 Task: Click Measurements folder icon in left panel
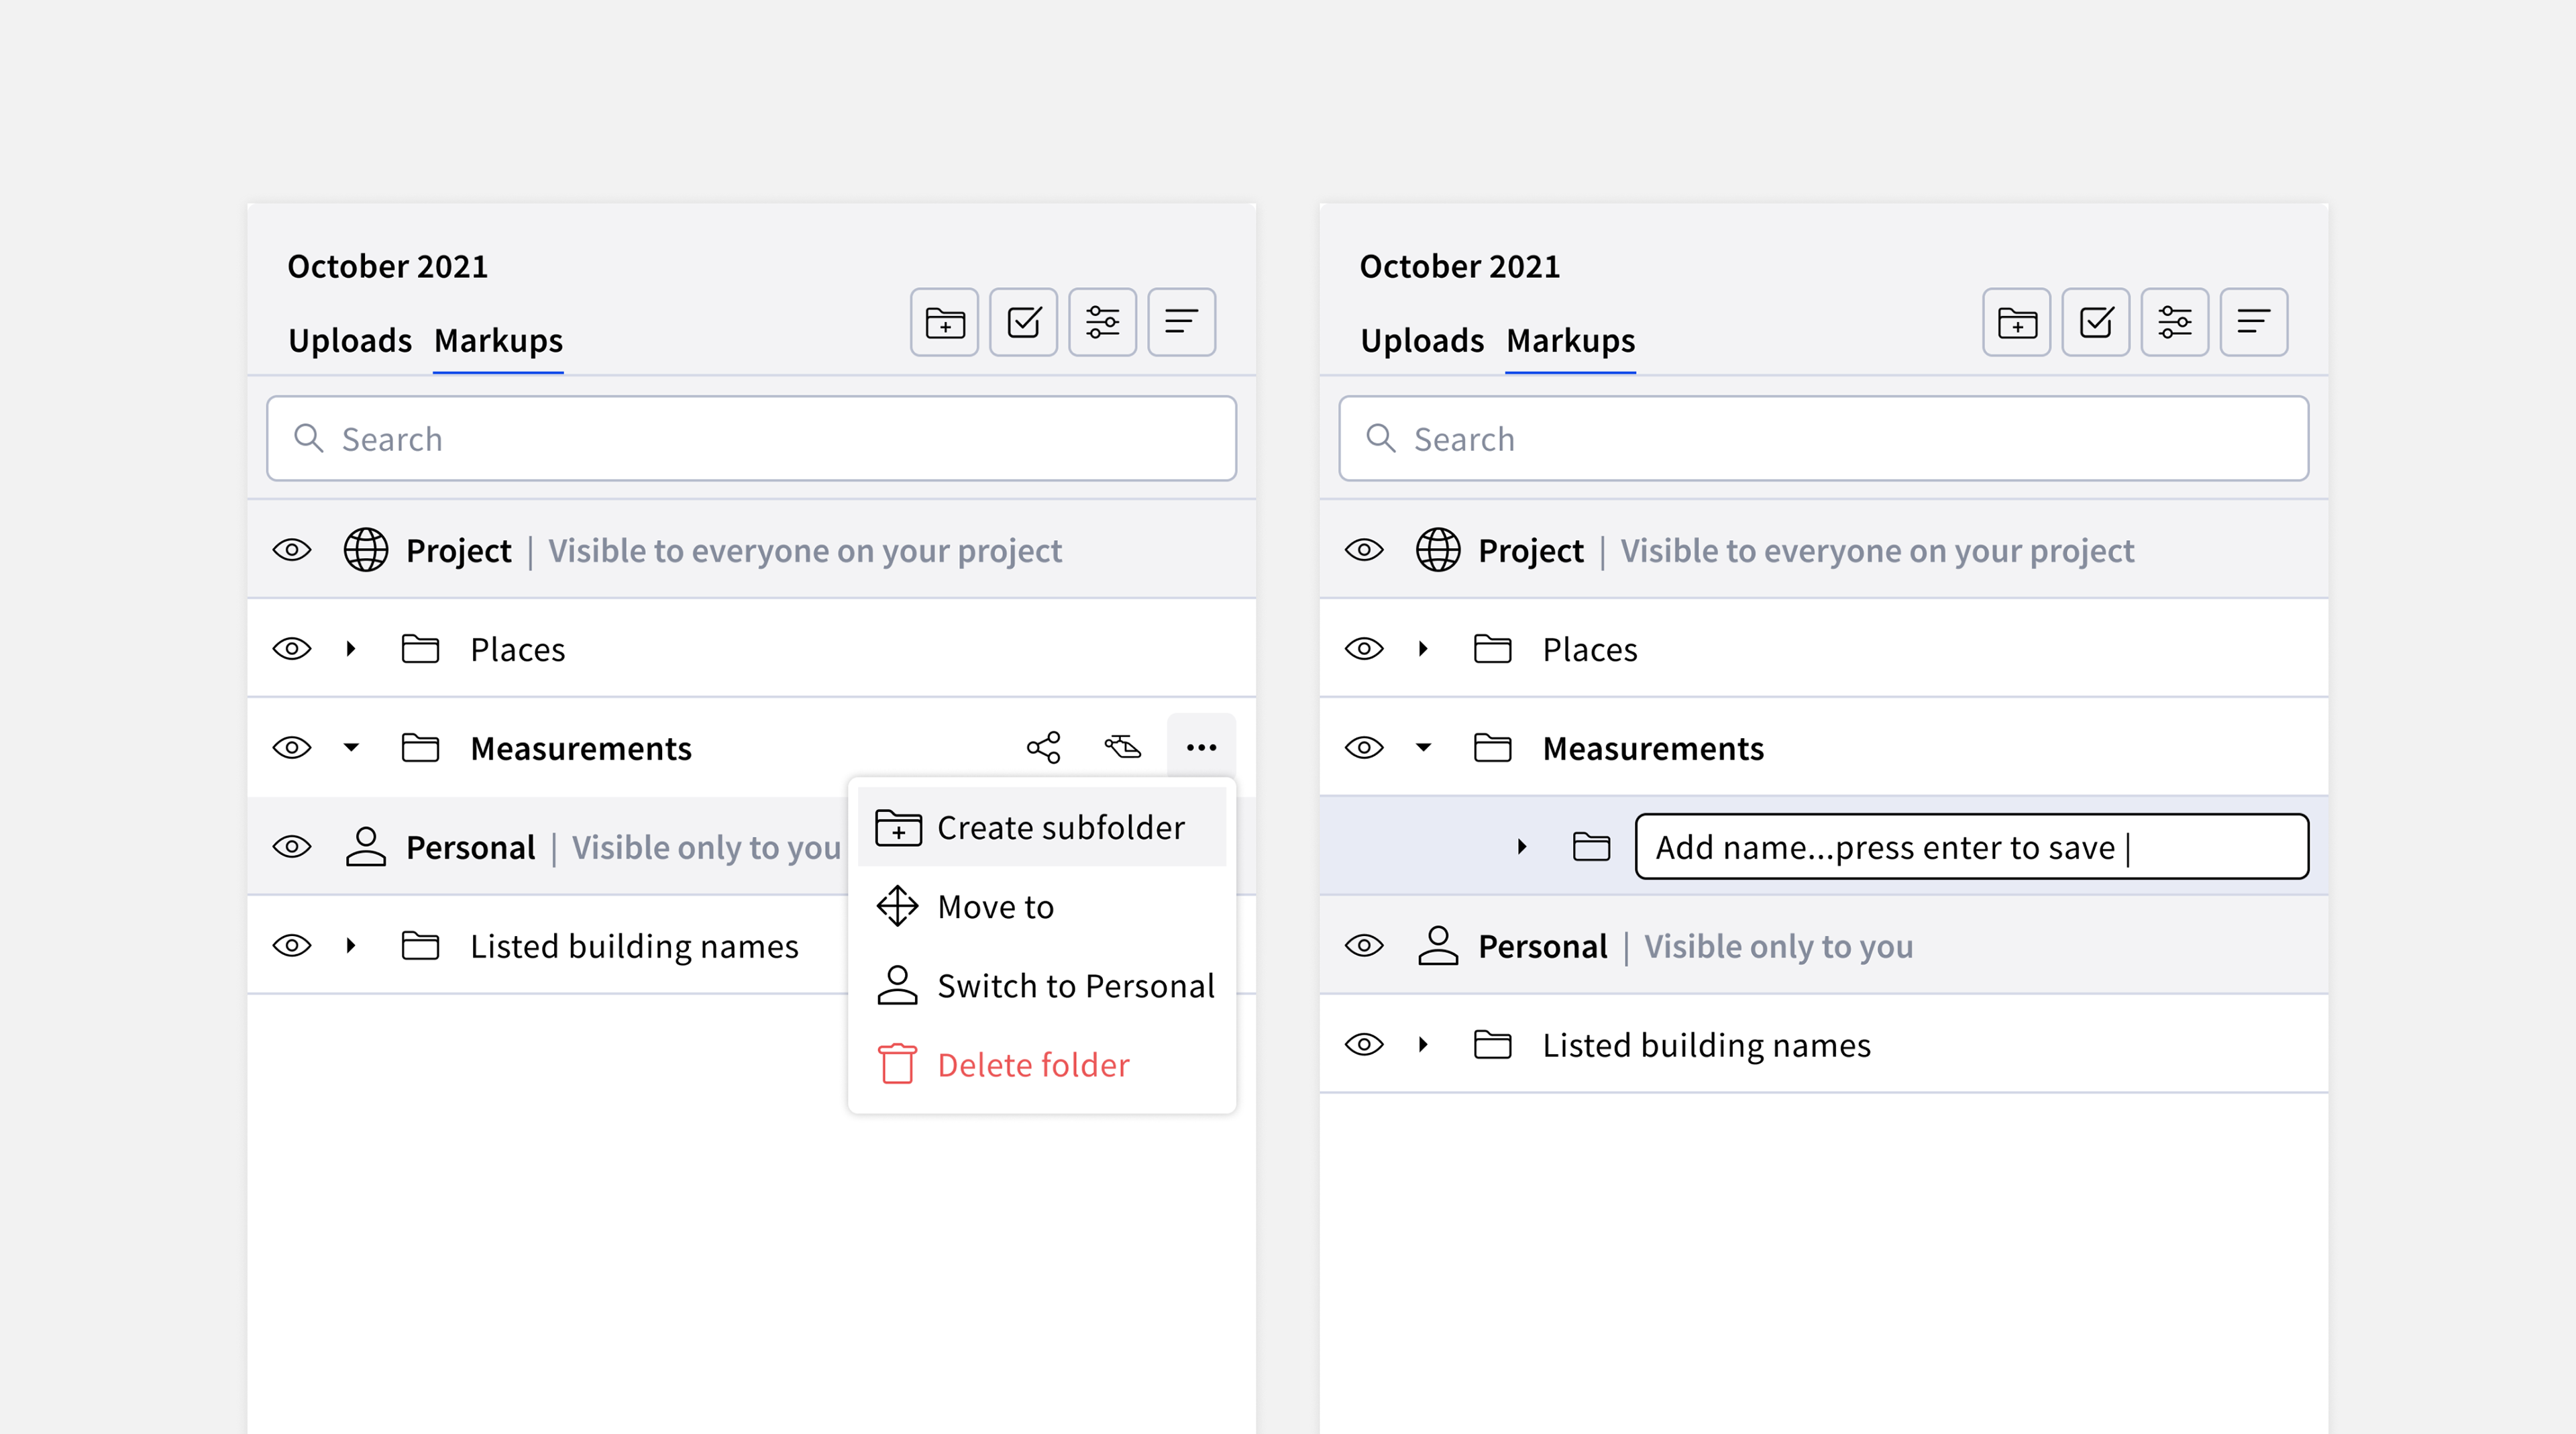click(x=420, y=748)
